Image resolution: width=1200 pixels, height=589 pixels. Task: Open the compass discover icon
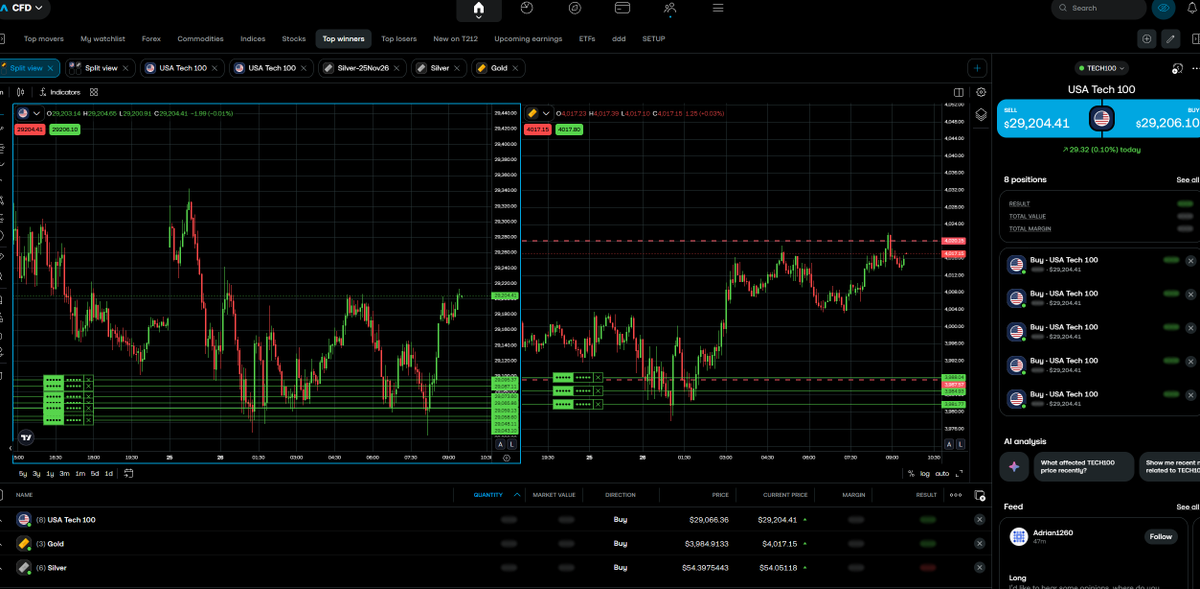pyautogui.click(x=575, y=8)
